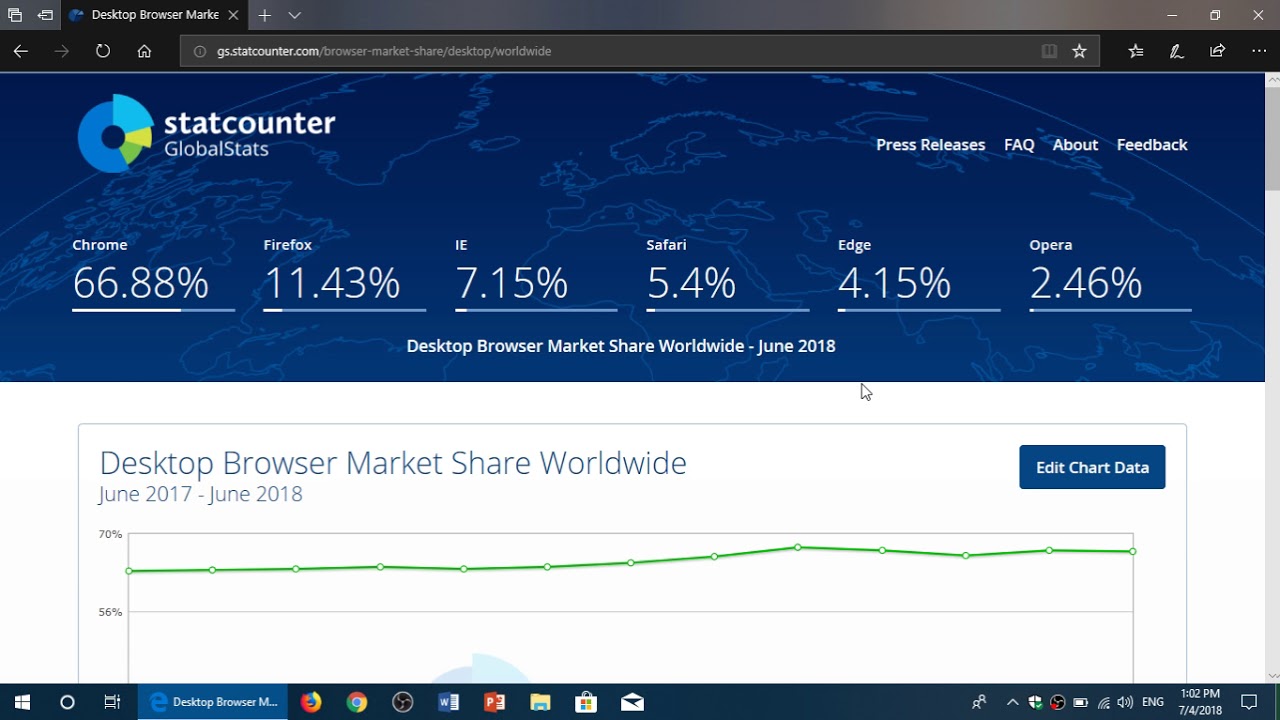Open the Press Releases link
This screenshot has width=1280, height=720.
pyautogui.click(x=930, y=145)
